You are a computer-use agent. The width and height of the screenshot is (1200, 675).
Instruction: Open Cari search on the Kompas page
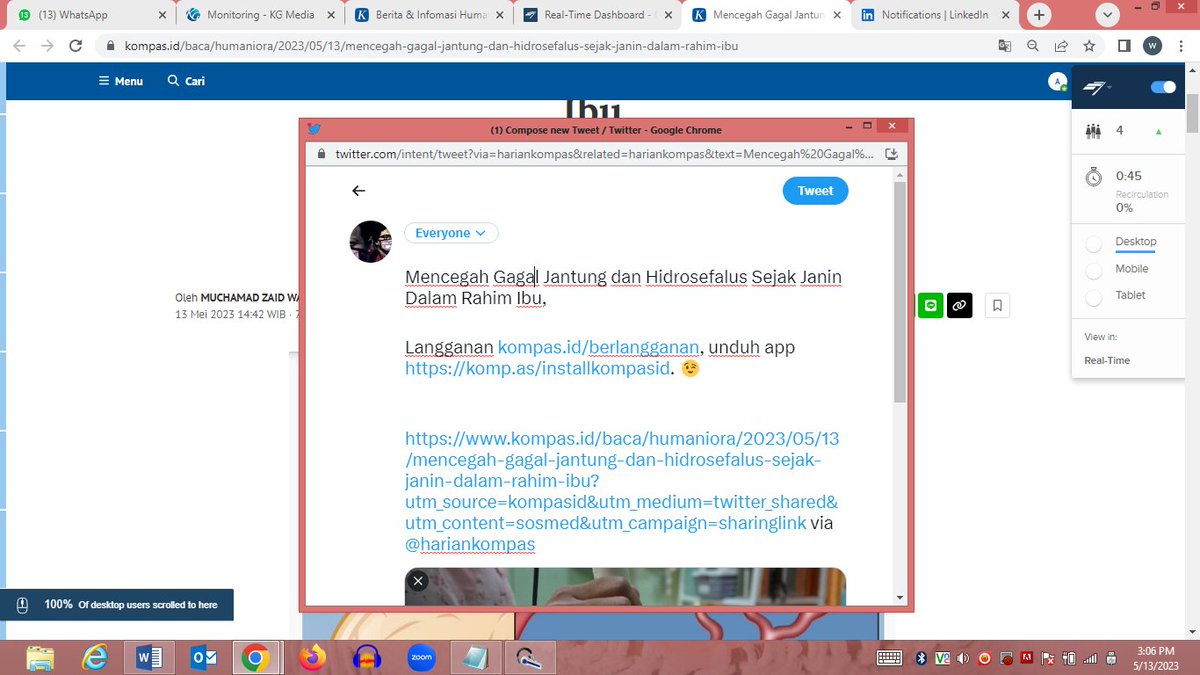(x=185, y=81)
